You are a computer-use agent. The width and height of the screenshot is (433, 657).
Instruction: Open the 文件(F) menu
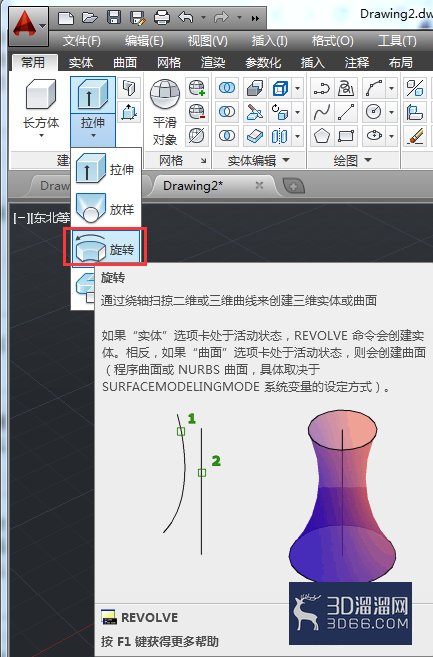pos(81,41)
